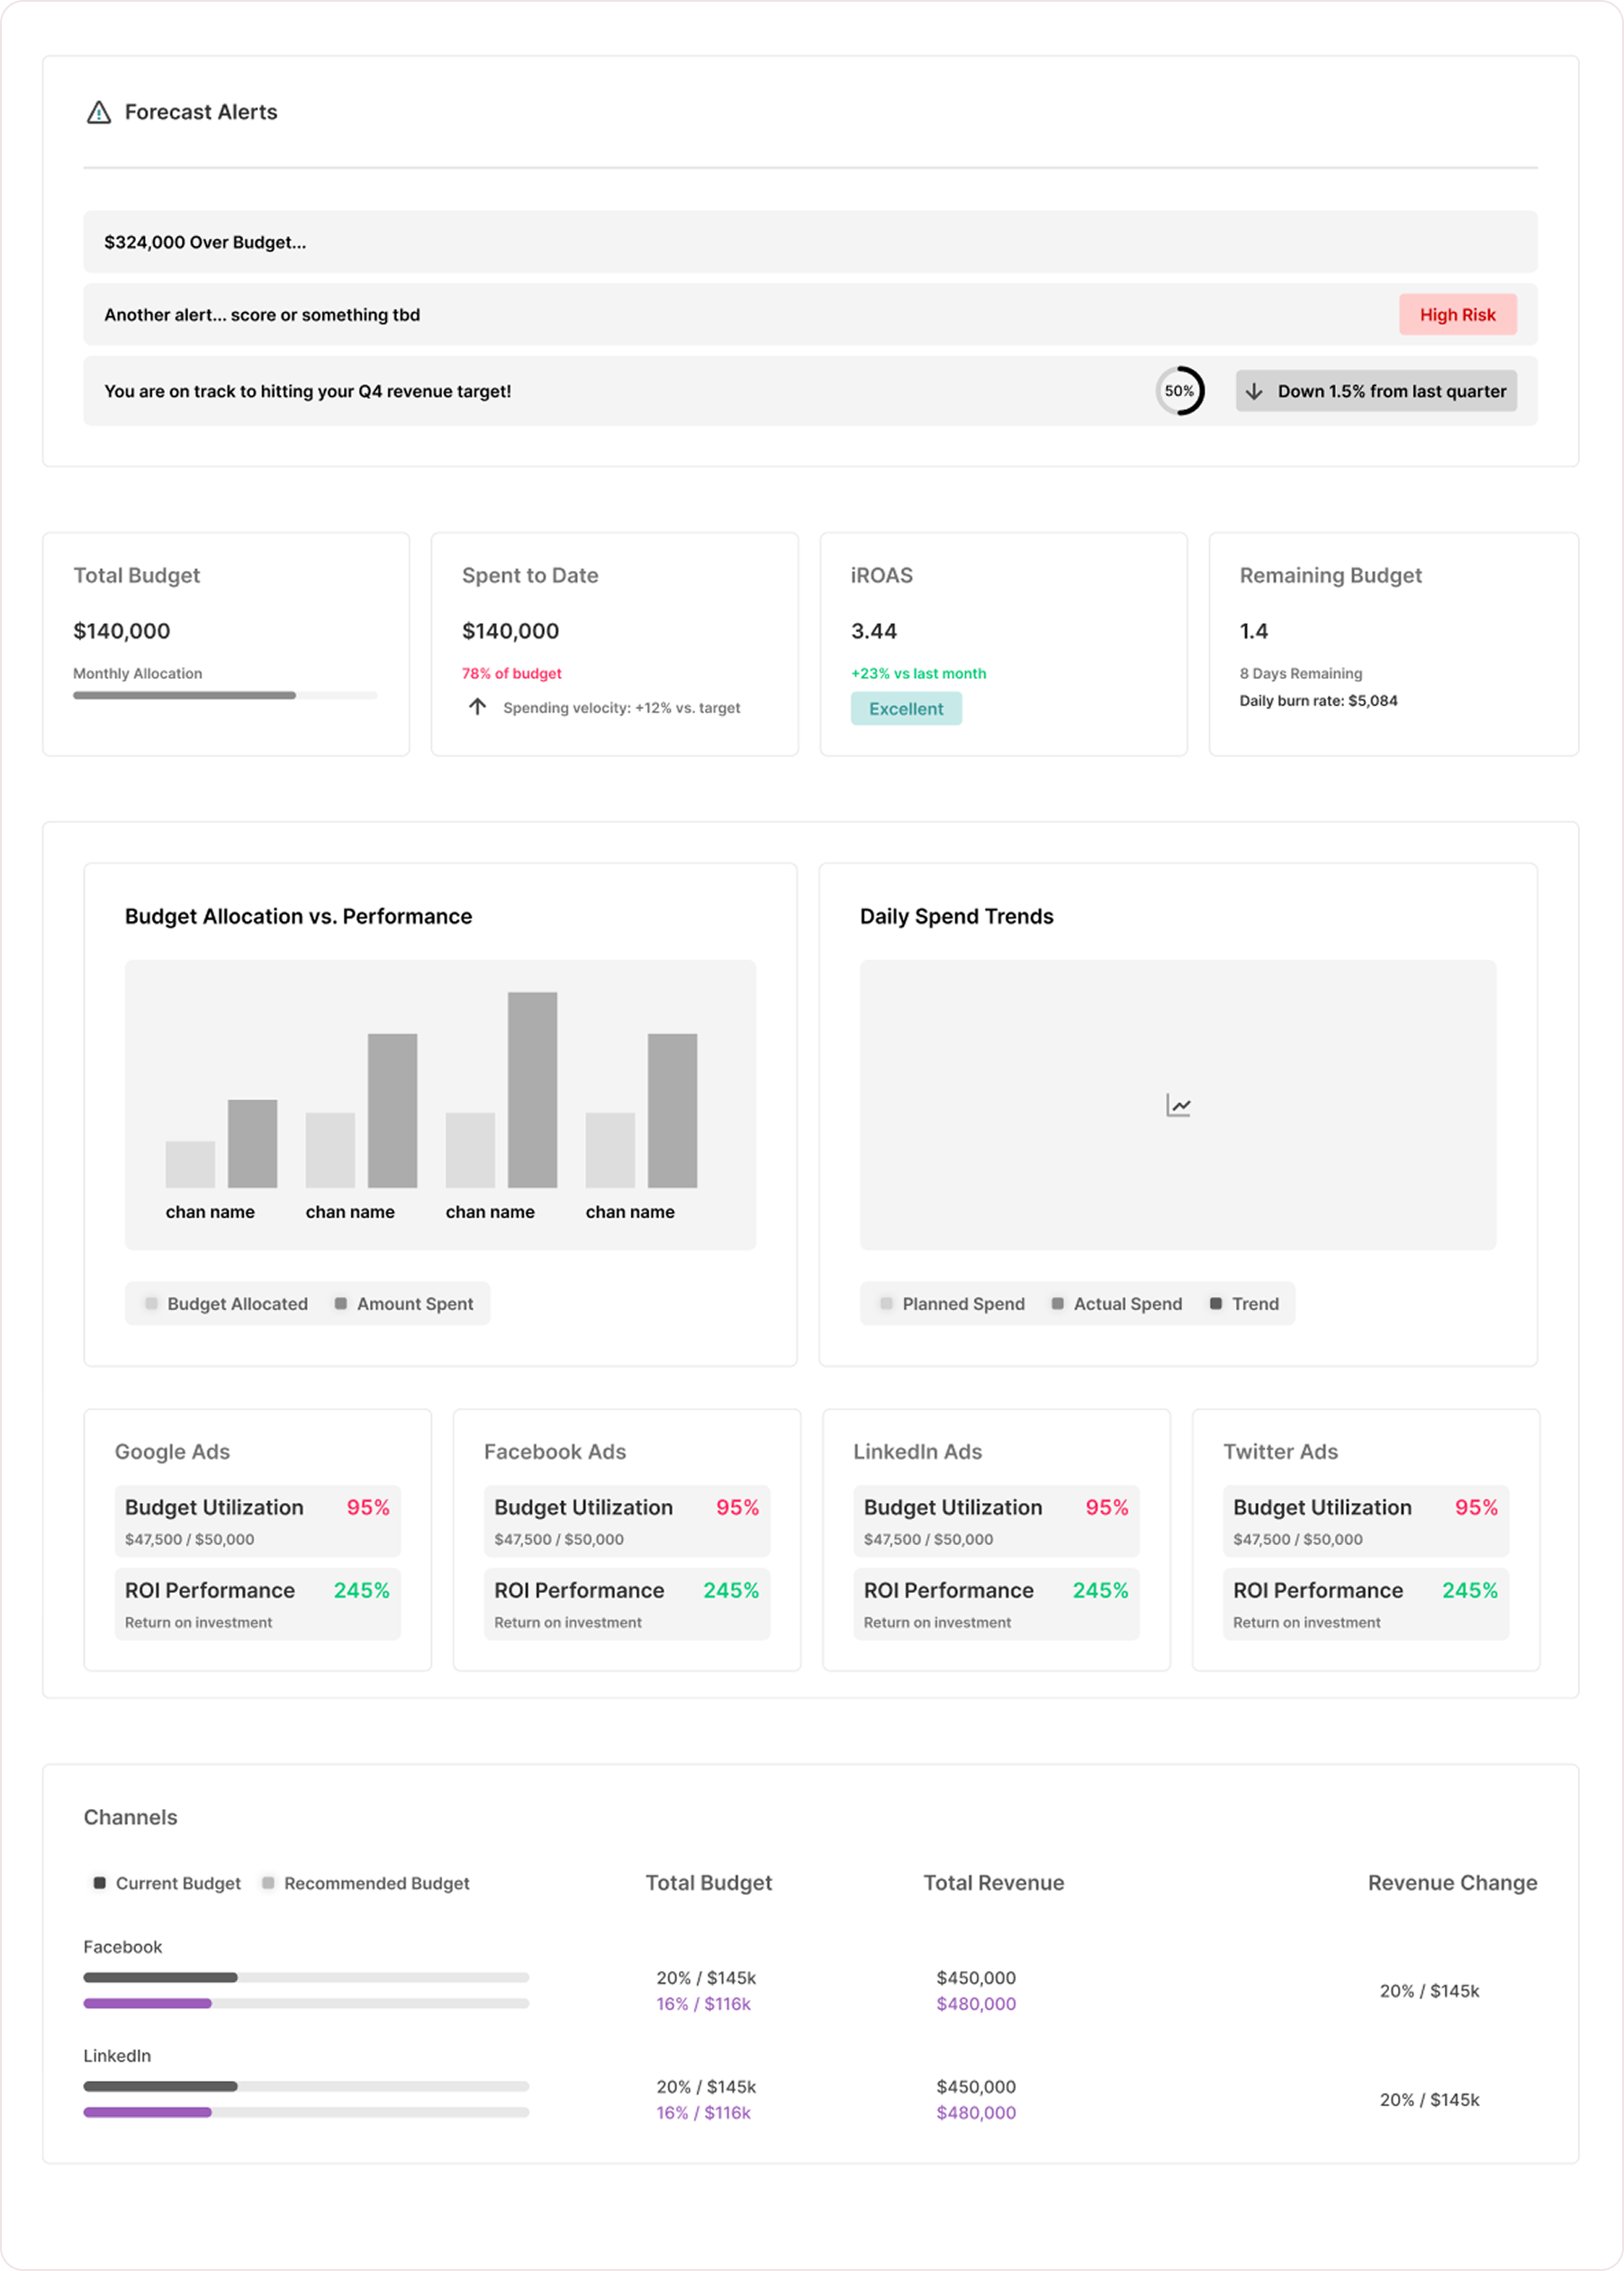The image size is (1624, 2271).
Task: Click the Trend legend marker
Action: point(1215,1303)
